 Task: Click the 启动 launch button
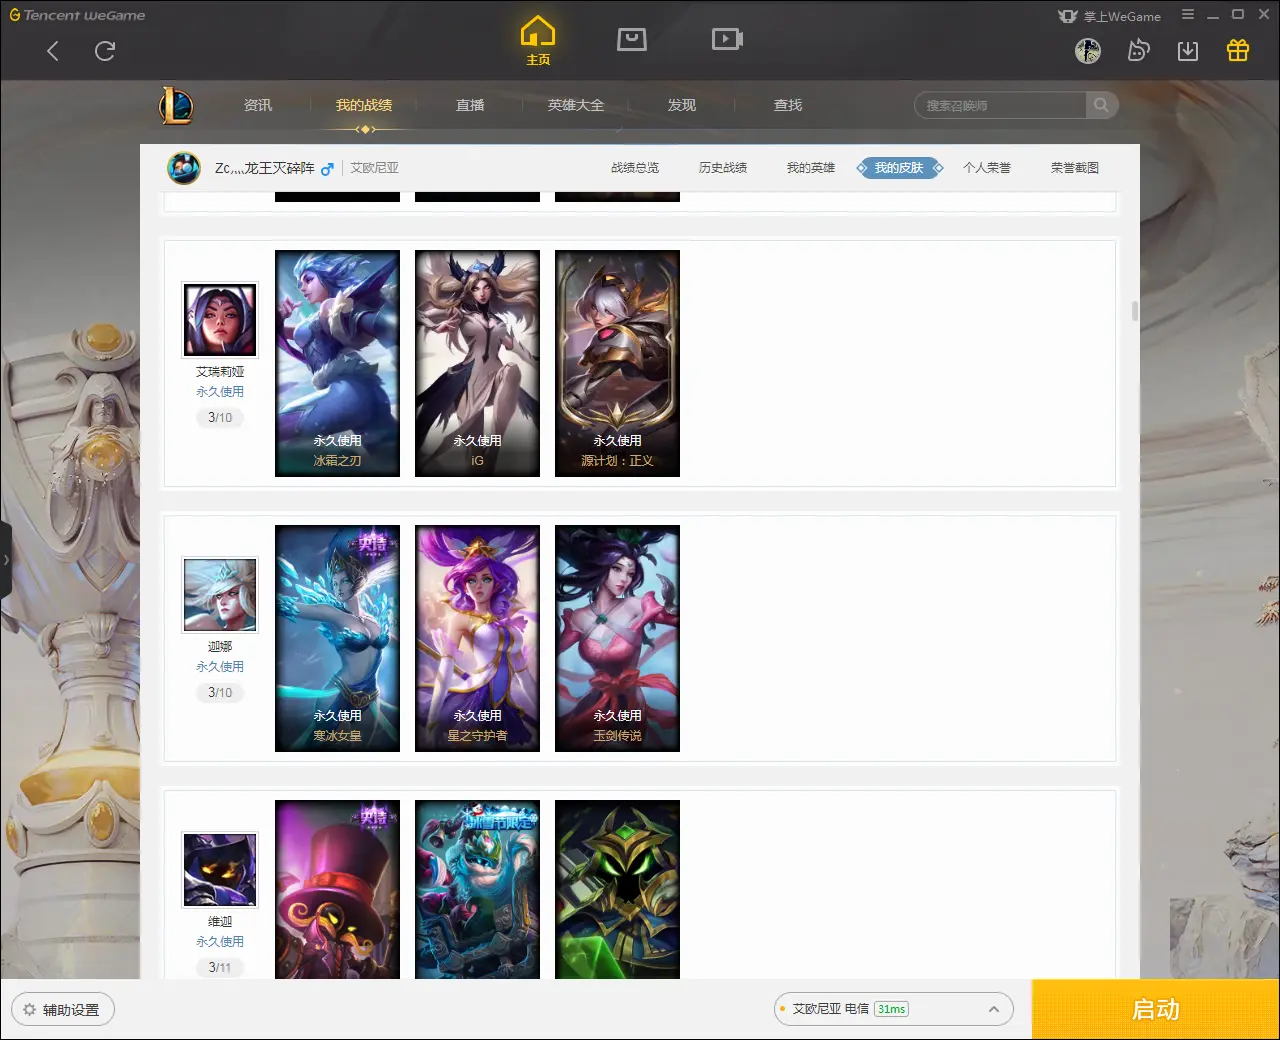click(1156, 1009)
